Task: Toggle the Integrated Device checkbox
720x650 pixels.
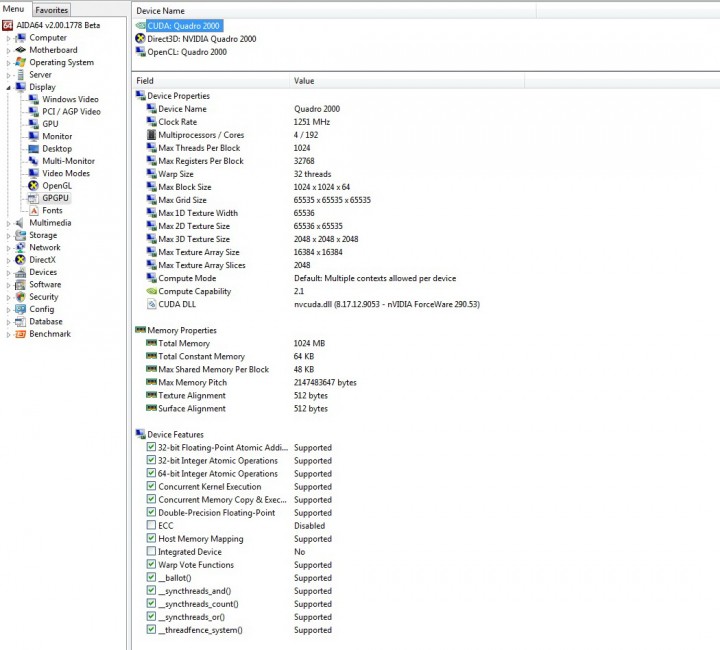Action: click(151, 551)
